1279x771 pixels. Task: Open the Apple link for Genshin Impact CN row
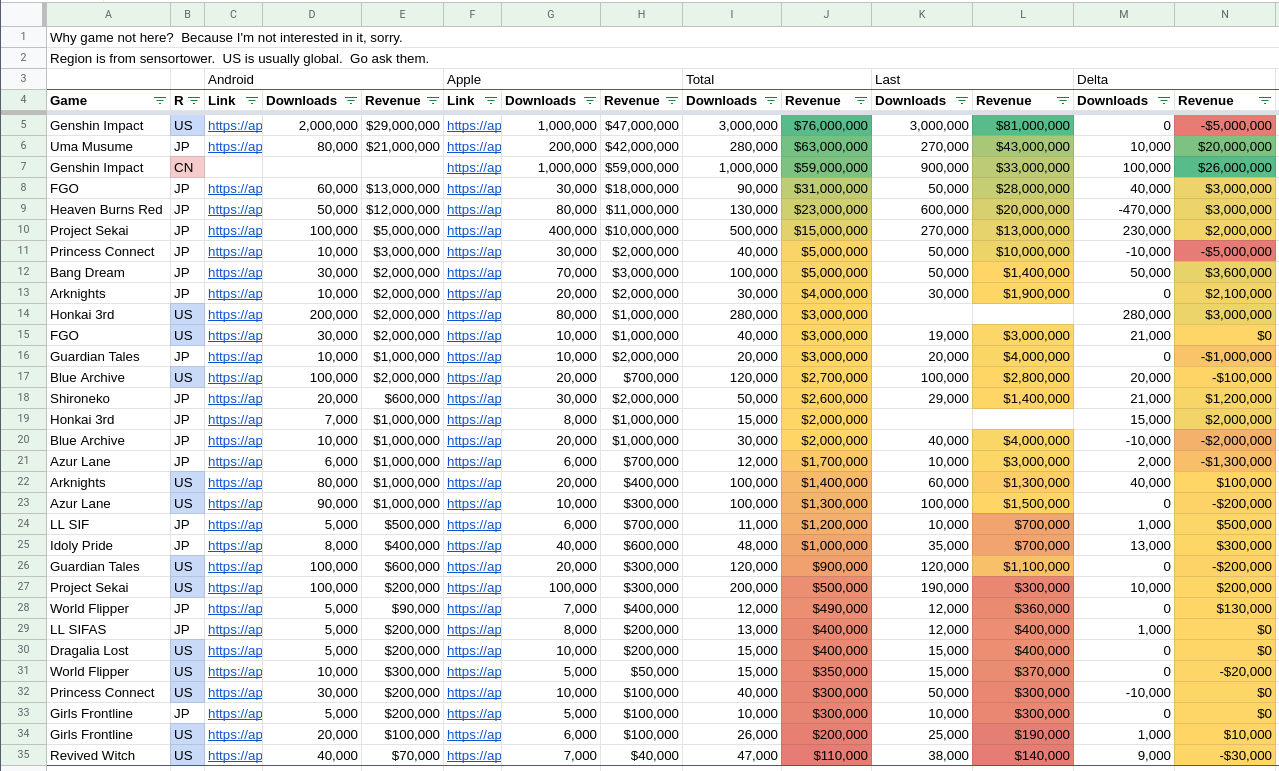(474, 167)
